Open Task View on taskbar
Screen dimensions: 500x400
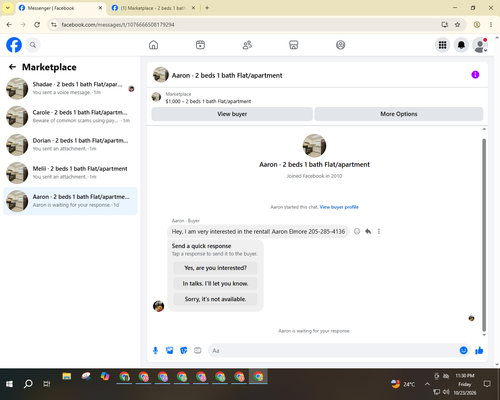coord(47,384)
